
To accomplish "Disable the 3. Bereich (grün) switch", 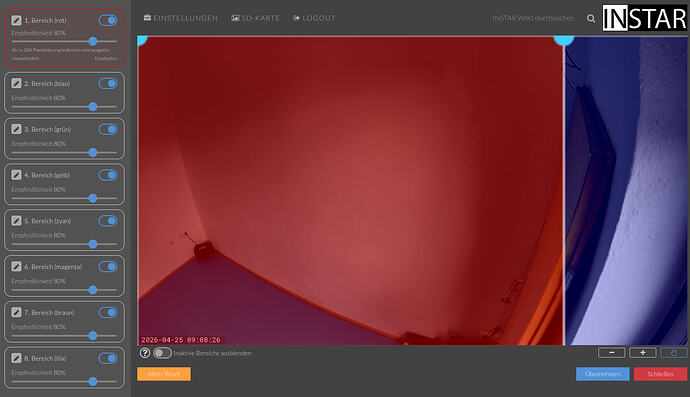I will pyautogui.click(x=108, y=129).
